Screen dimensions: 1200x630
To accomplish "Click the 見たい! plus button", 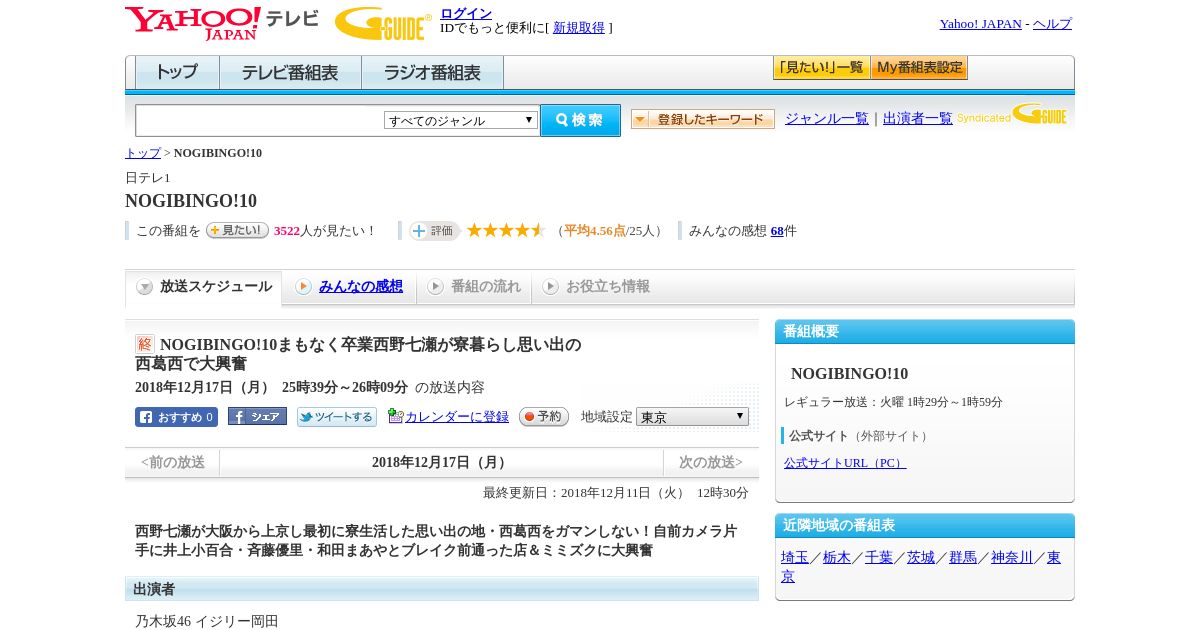I will click(x=237, y=230).
